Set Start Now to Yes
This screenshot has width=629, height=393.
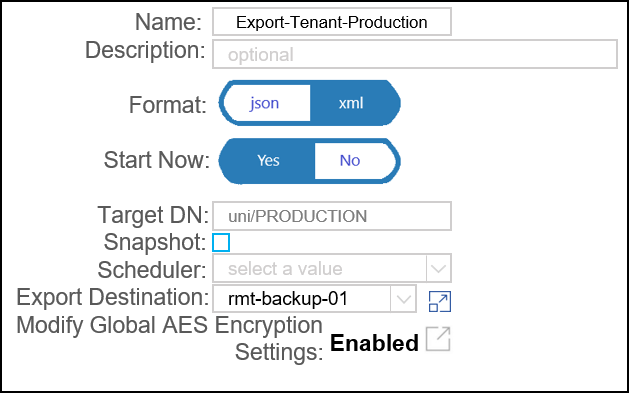tap(267, 161)
